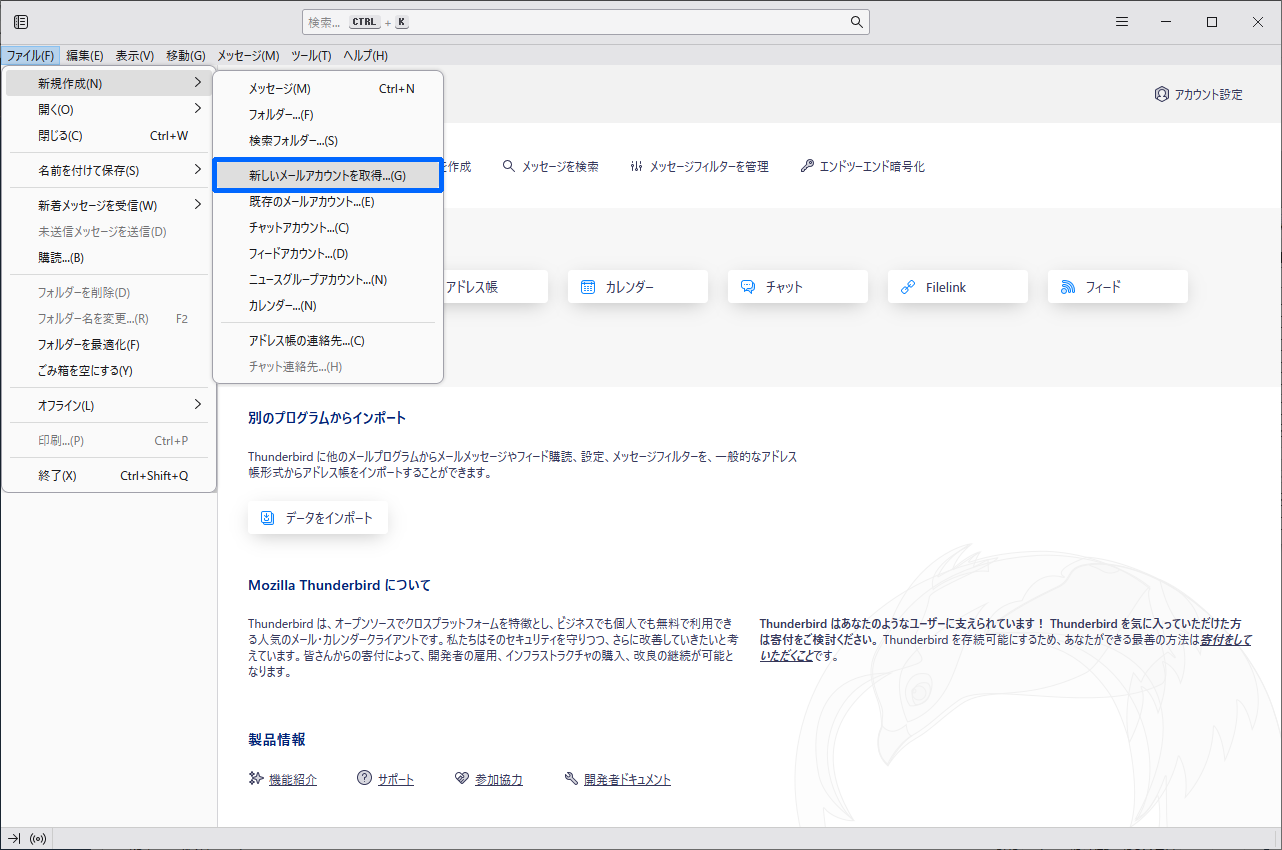The height and width of the screenshot is (850, 1282).
Task: Click the key icon beside エンドツーエンド暗号化
Action: [x=807, y=166]
